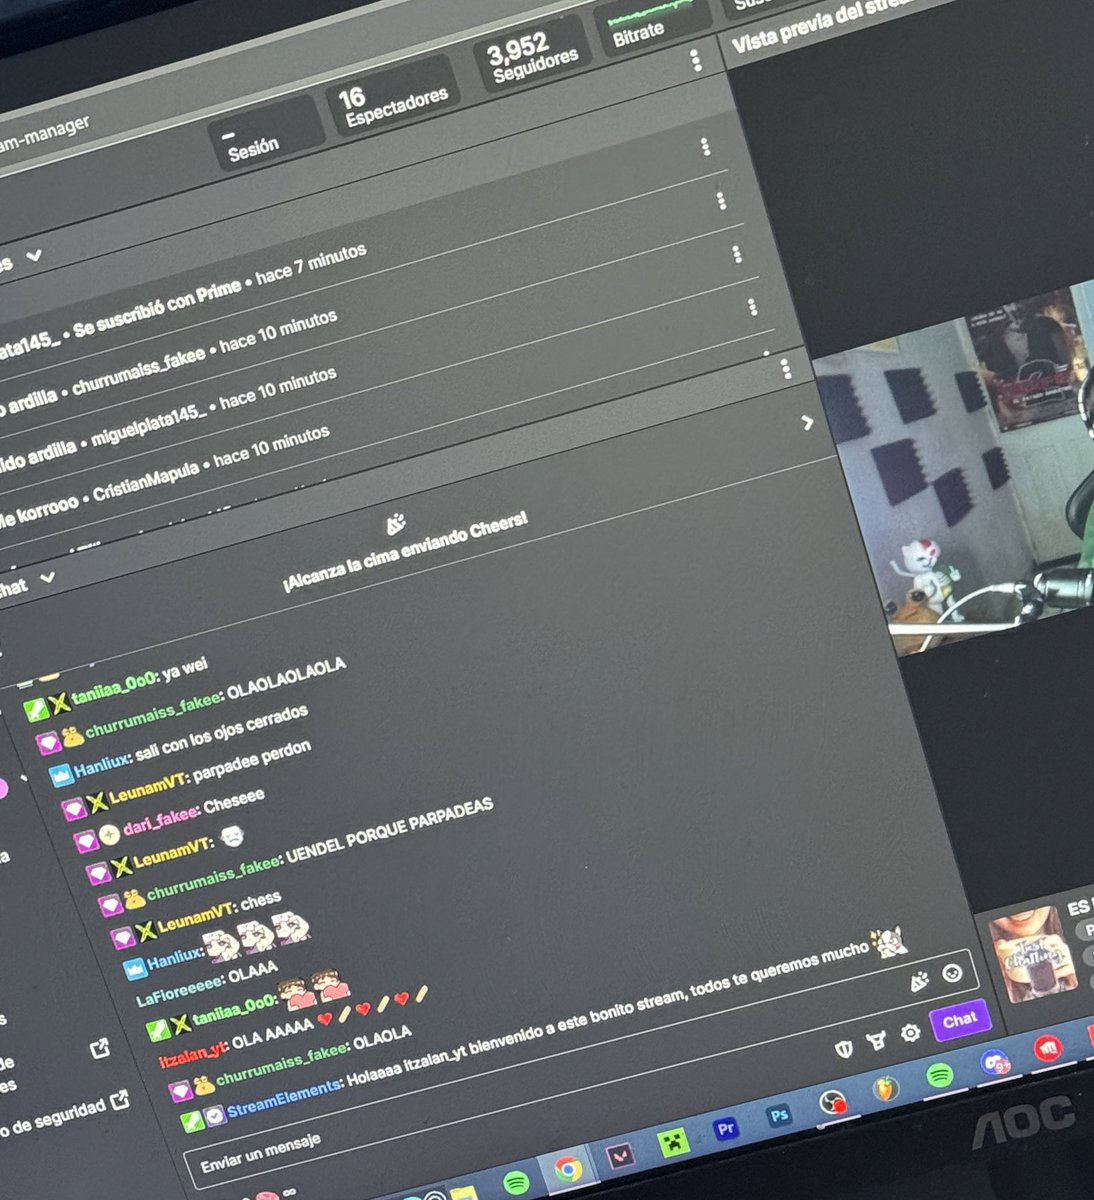Image resolution: width=1094 pixels, height=1200 pixels.
Task: Send message with purple Chat button
Action: tap(959, 1020)
